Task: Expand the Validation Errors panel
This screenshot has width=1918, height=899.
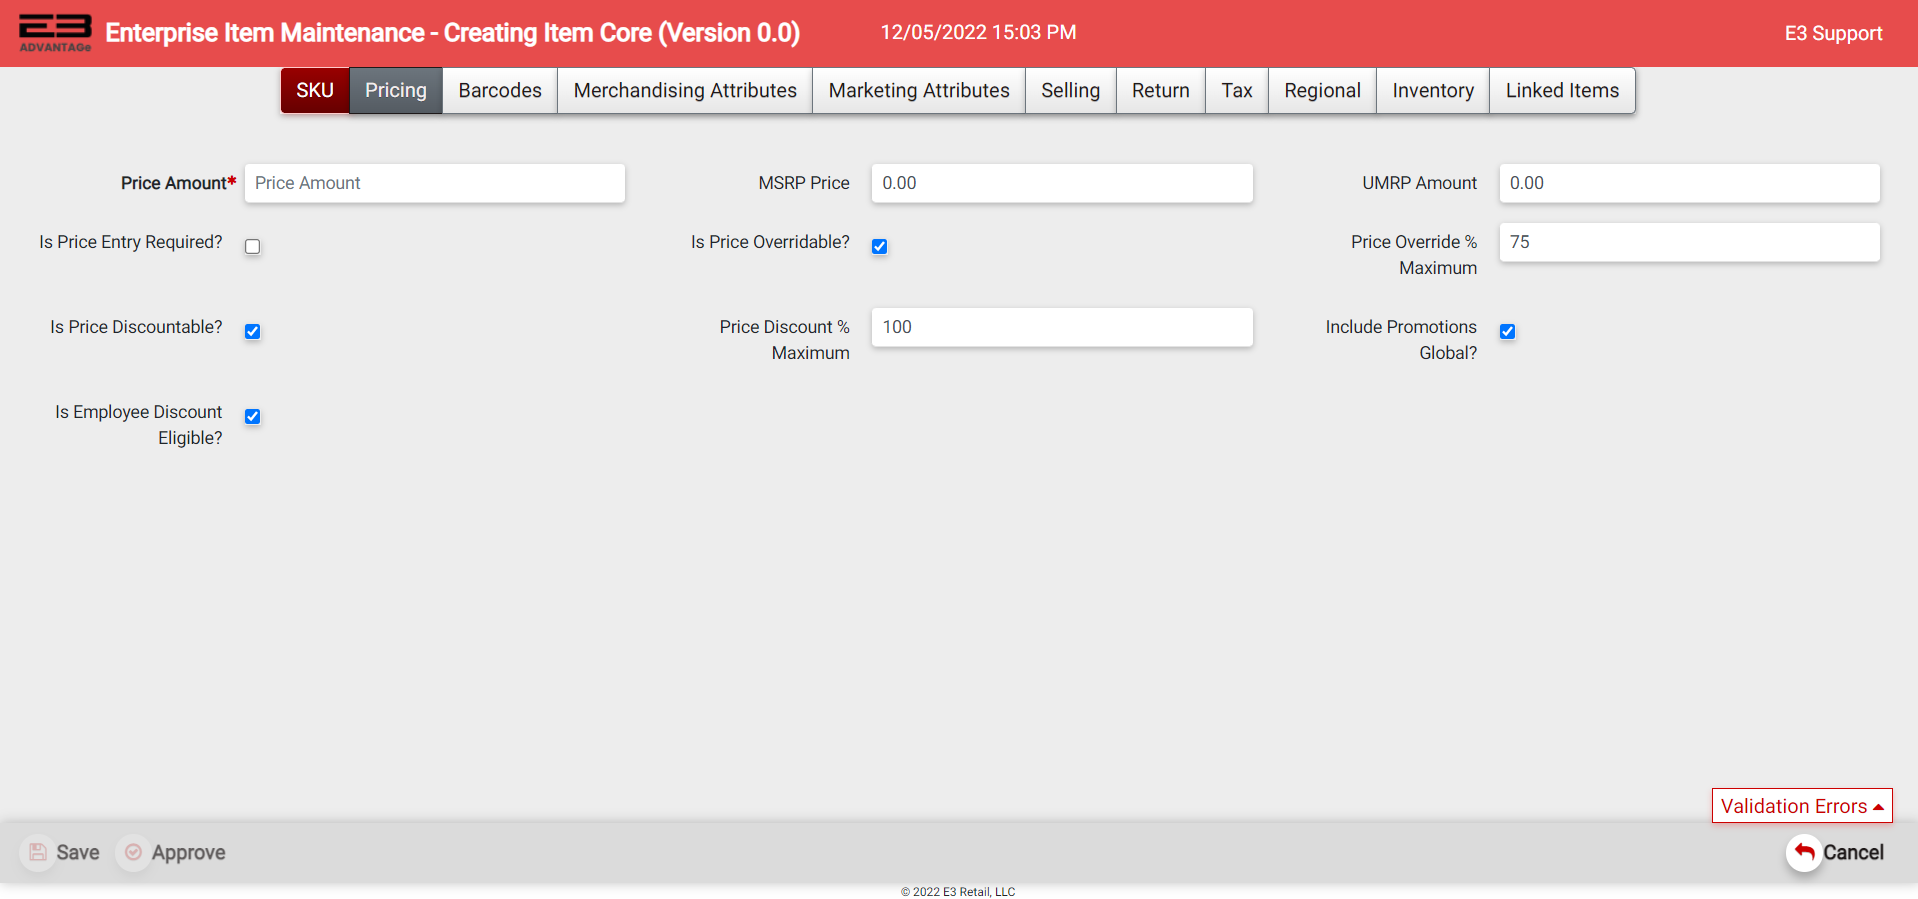Action: [x=1801, y=806]
